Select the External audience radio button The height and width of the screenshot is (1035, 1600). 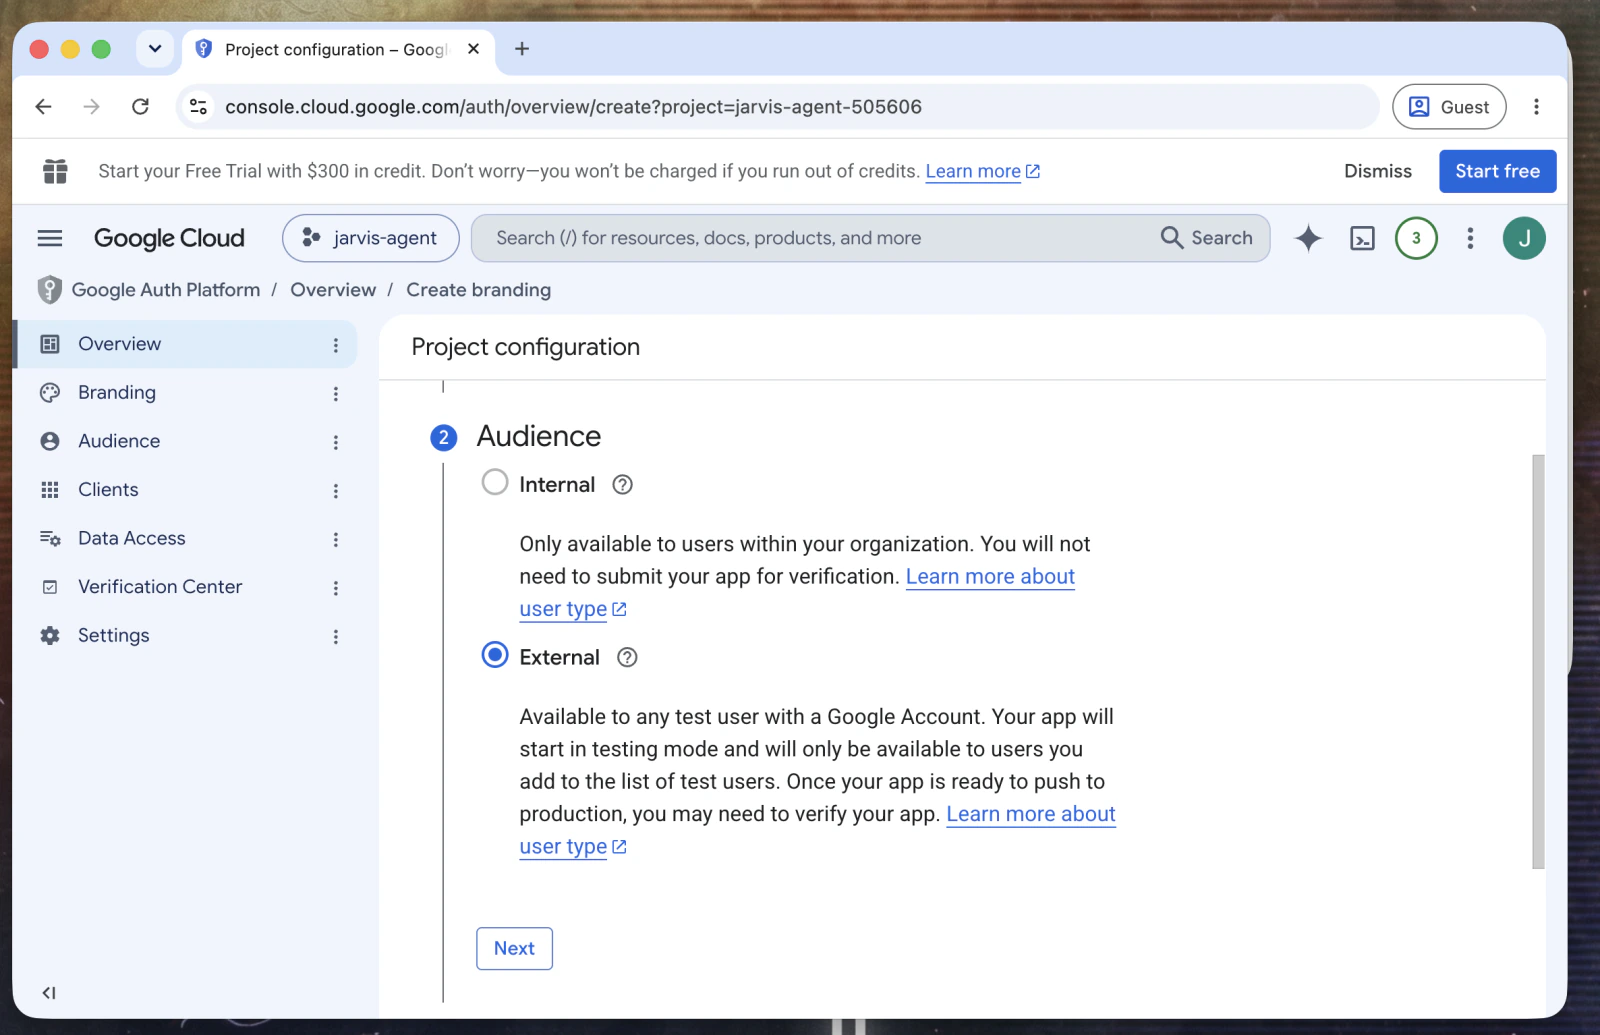click(x=495, y=655)
